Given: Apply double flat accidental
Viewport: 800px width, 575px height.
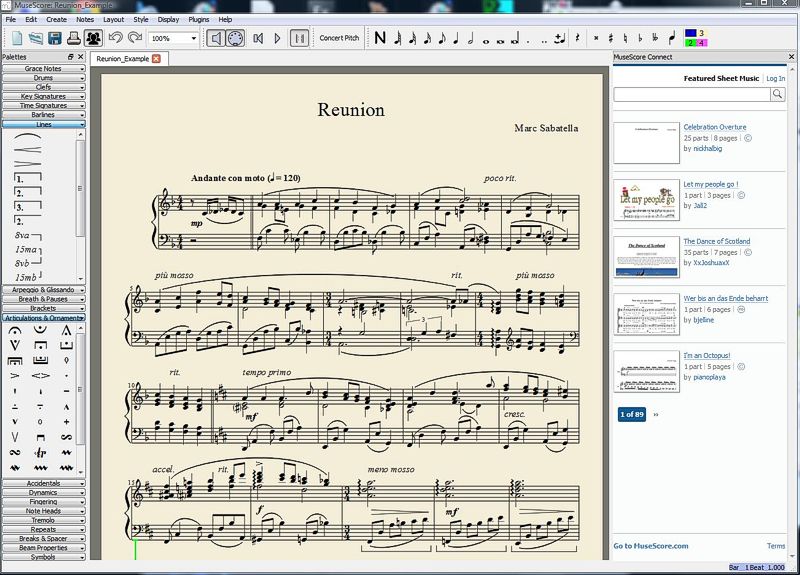Looking at the screenshot, I should pos(655,38).
